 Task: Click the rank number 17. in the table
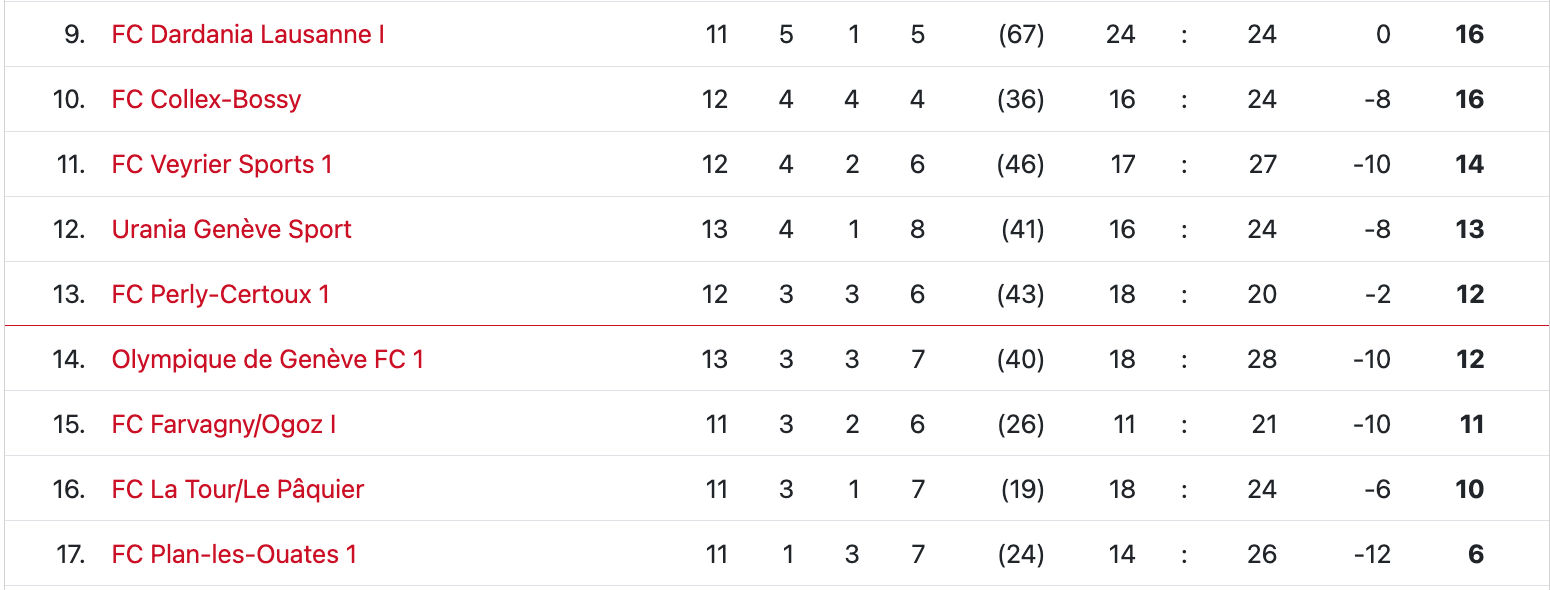70,555
